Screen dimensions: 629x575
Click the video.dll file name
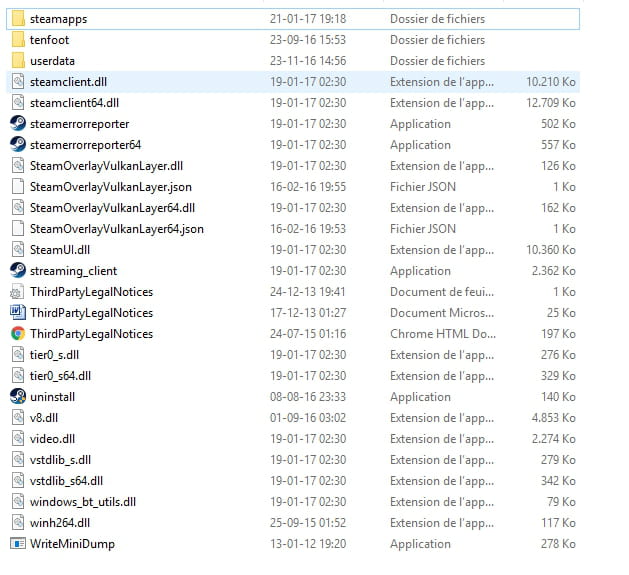[53, 439]
